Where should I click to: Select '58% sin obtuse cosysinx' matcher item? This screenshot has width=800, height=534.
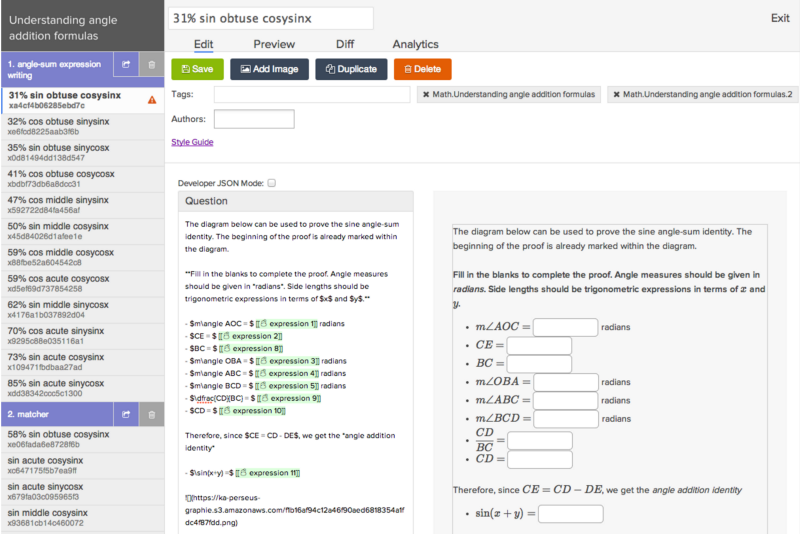[x=83, y=439]
